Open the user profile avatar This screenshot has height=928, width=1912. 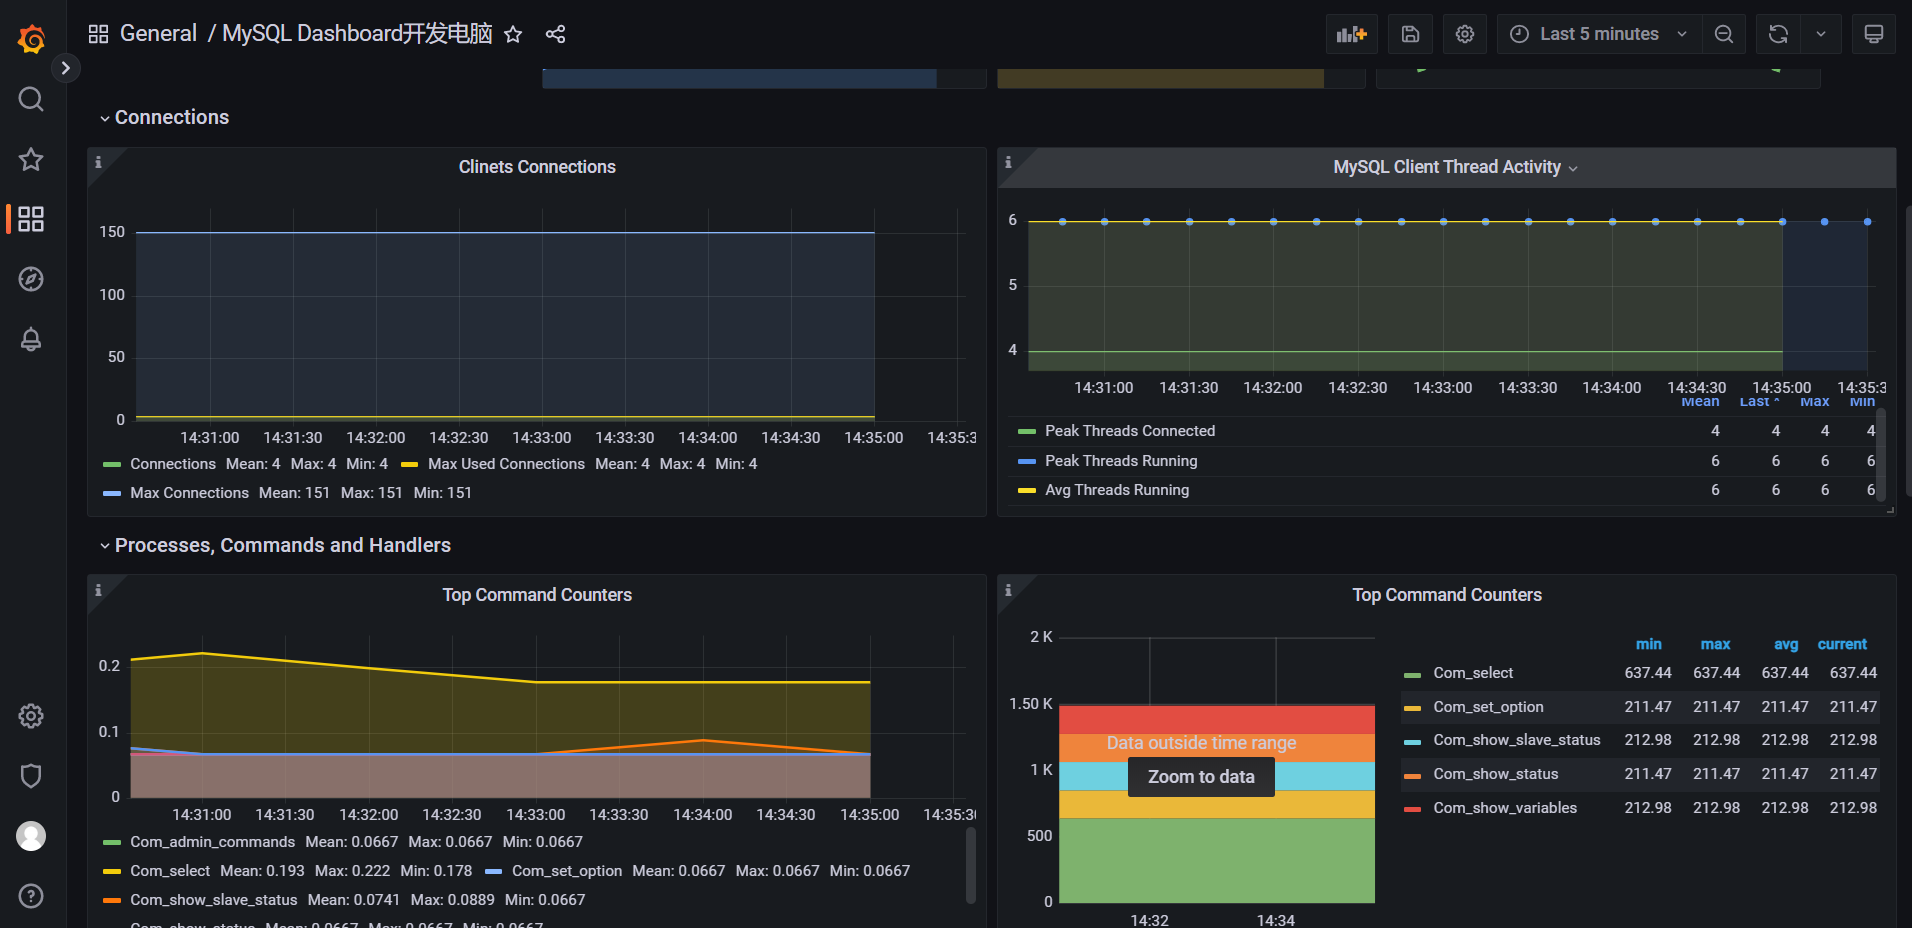tap(31, 836)
